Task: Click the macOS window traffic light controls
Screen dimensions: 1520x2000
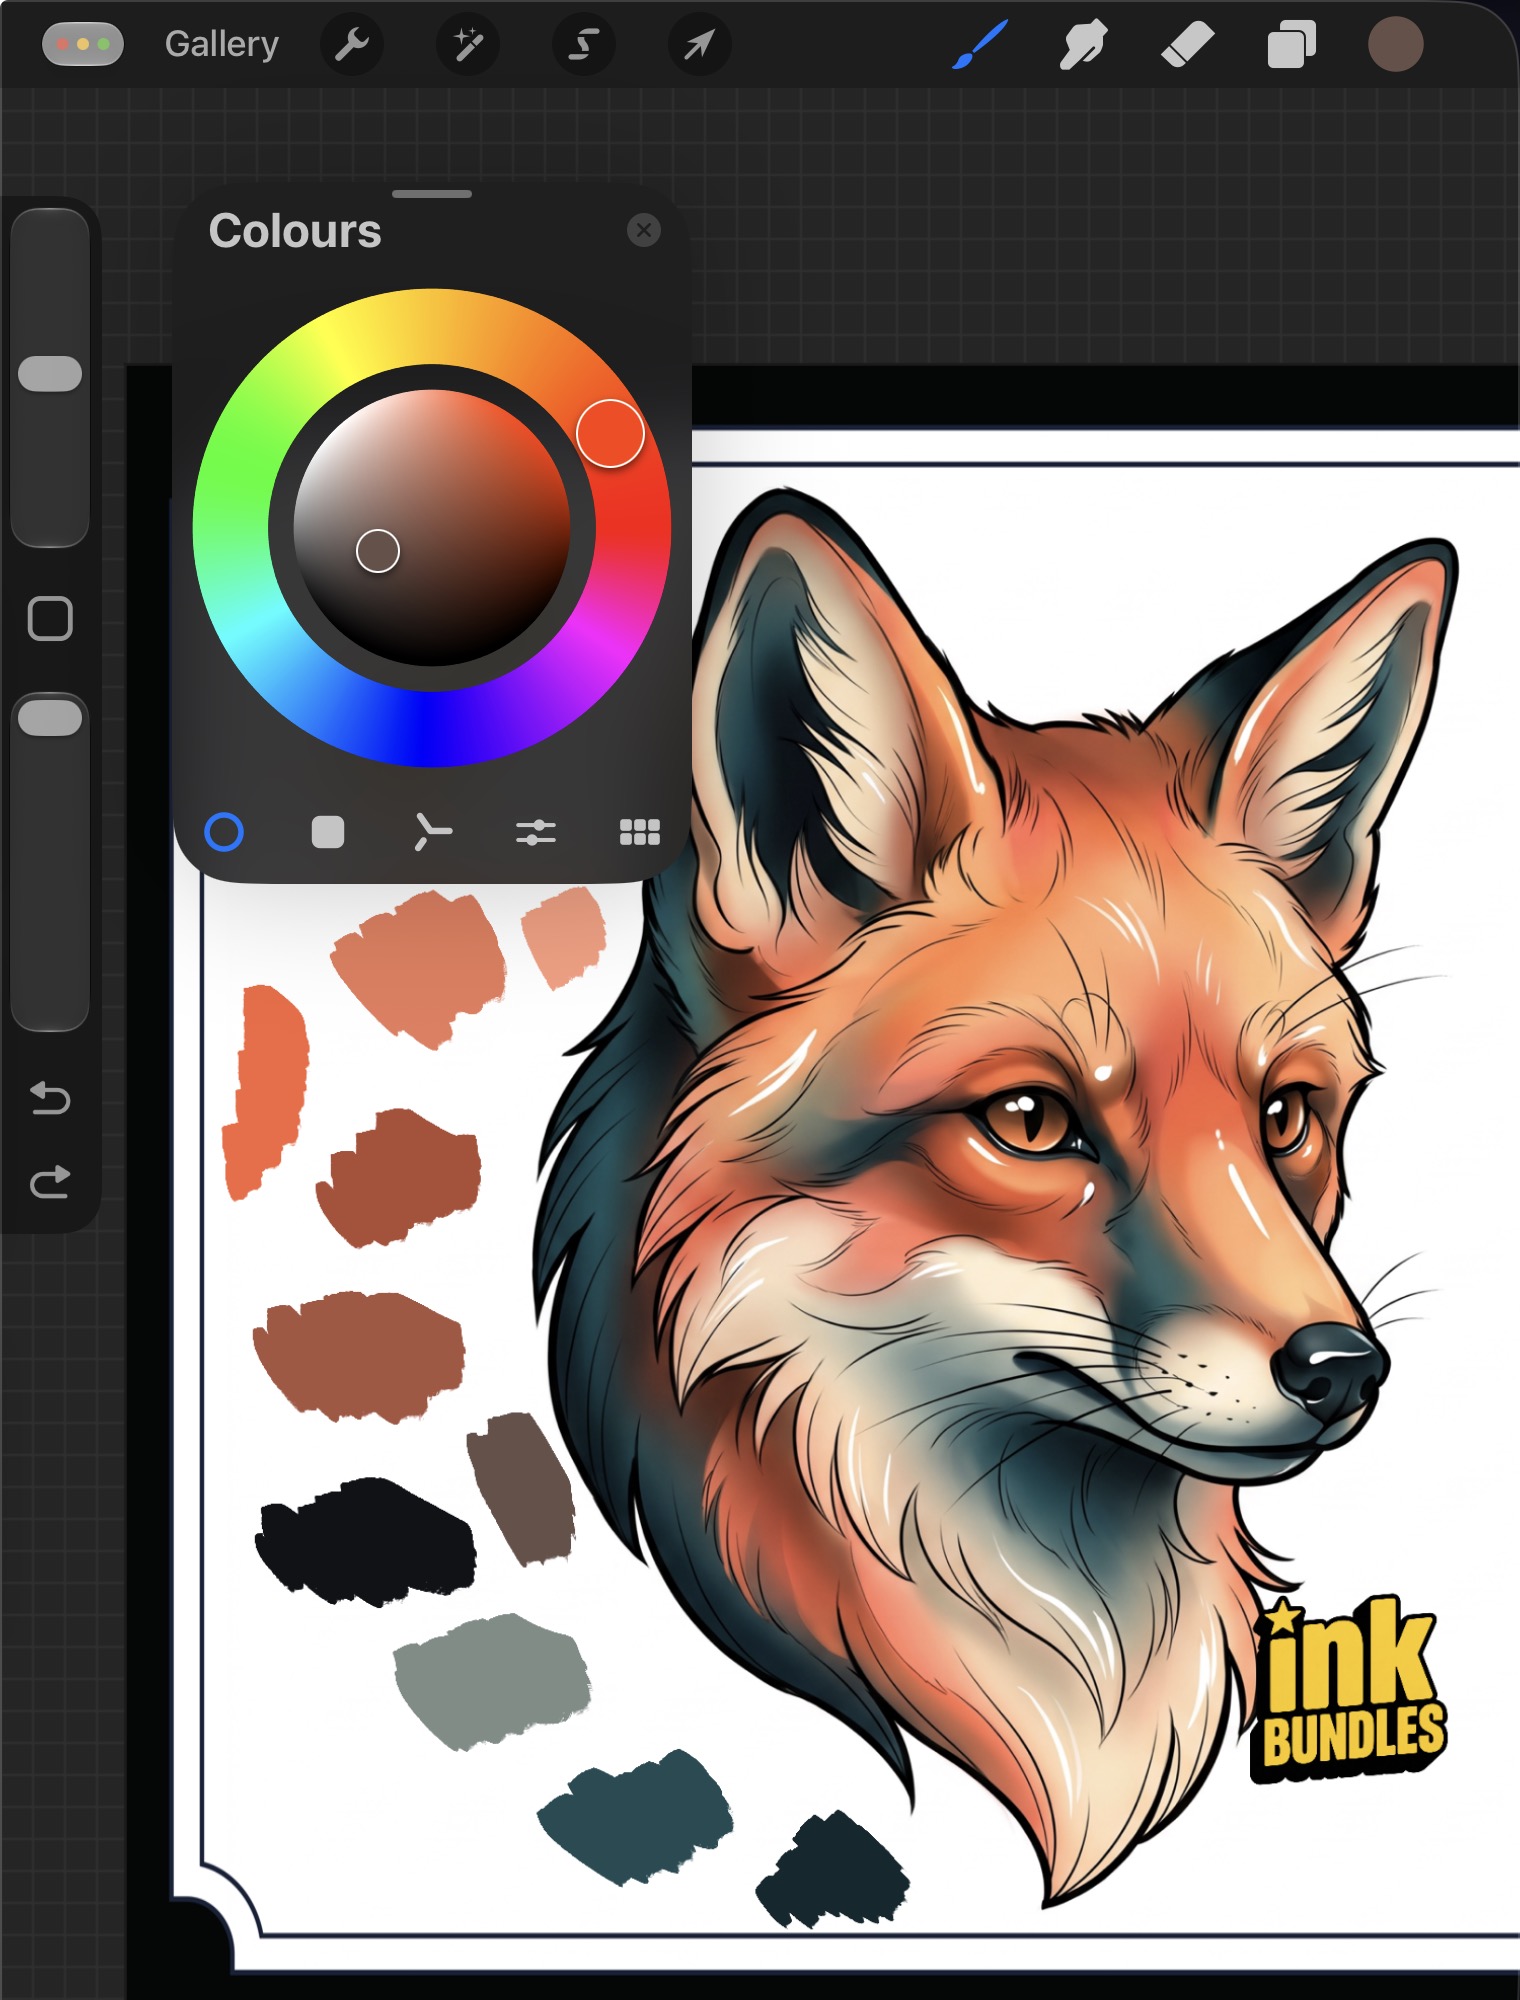Action: pyautogui.click(x=83, y=44)
